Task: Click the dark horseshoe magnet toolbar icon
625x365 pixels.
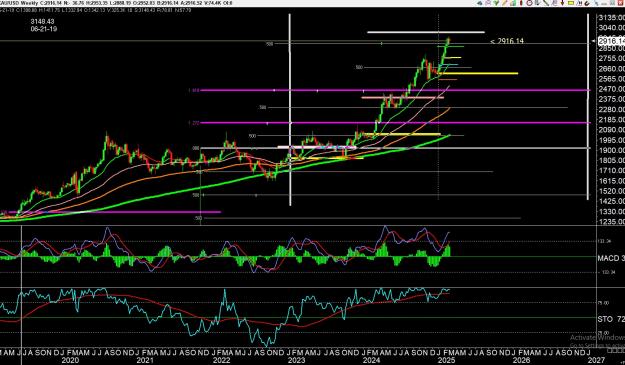Action: point(587,3)
